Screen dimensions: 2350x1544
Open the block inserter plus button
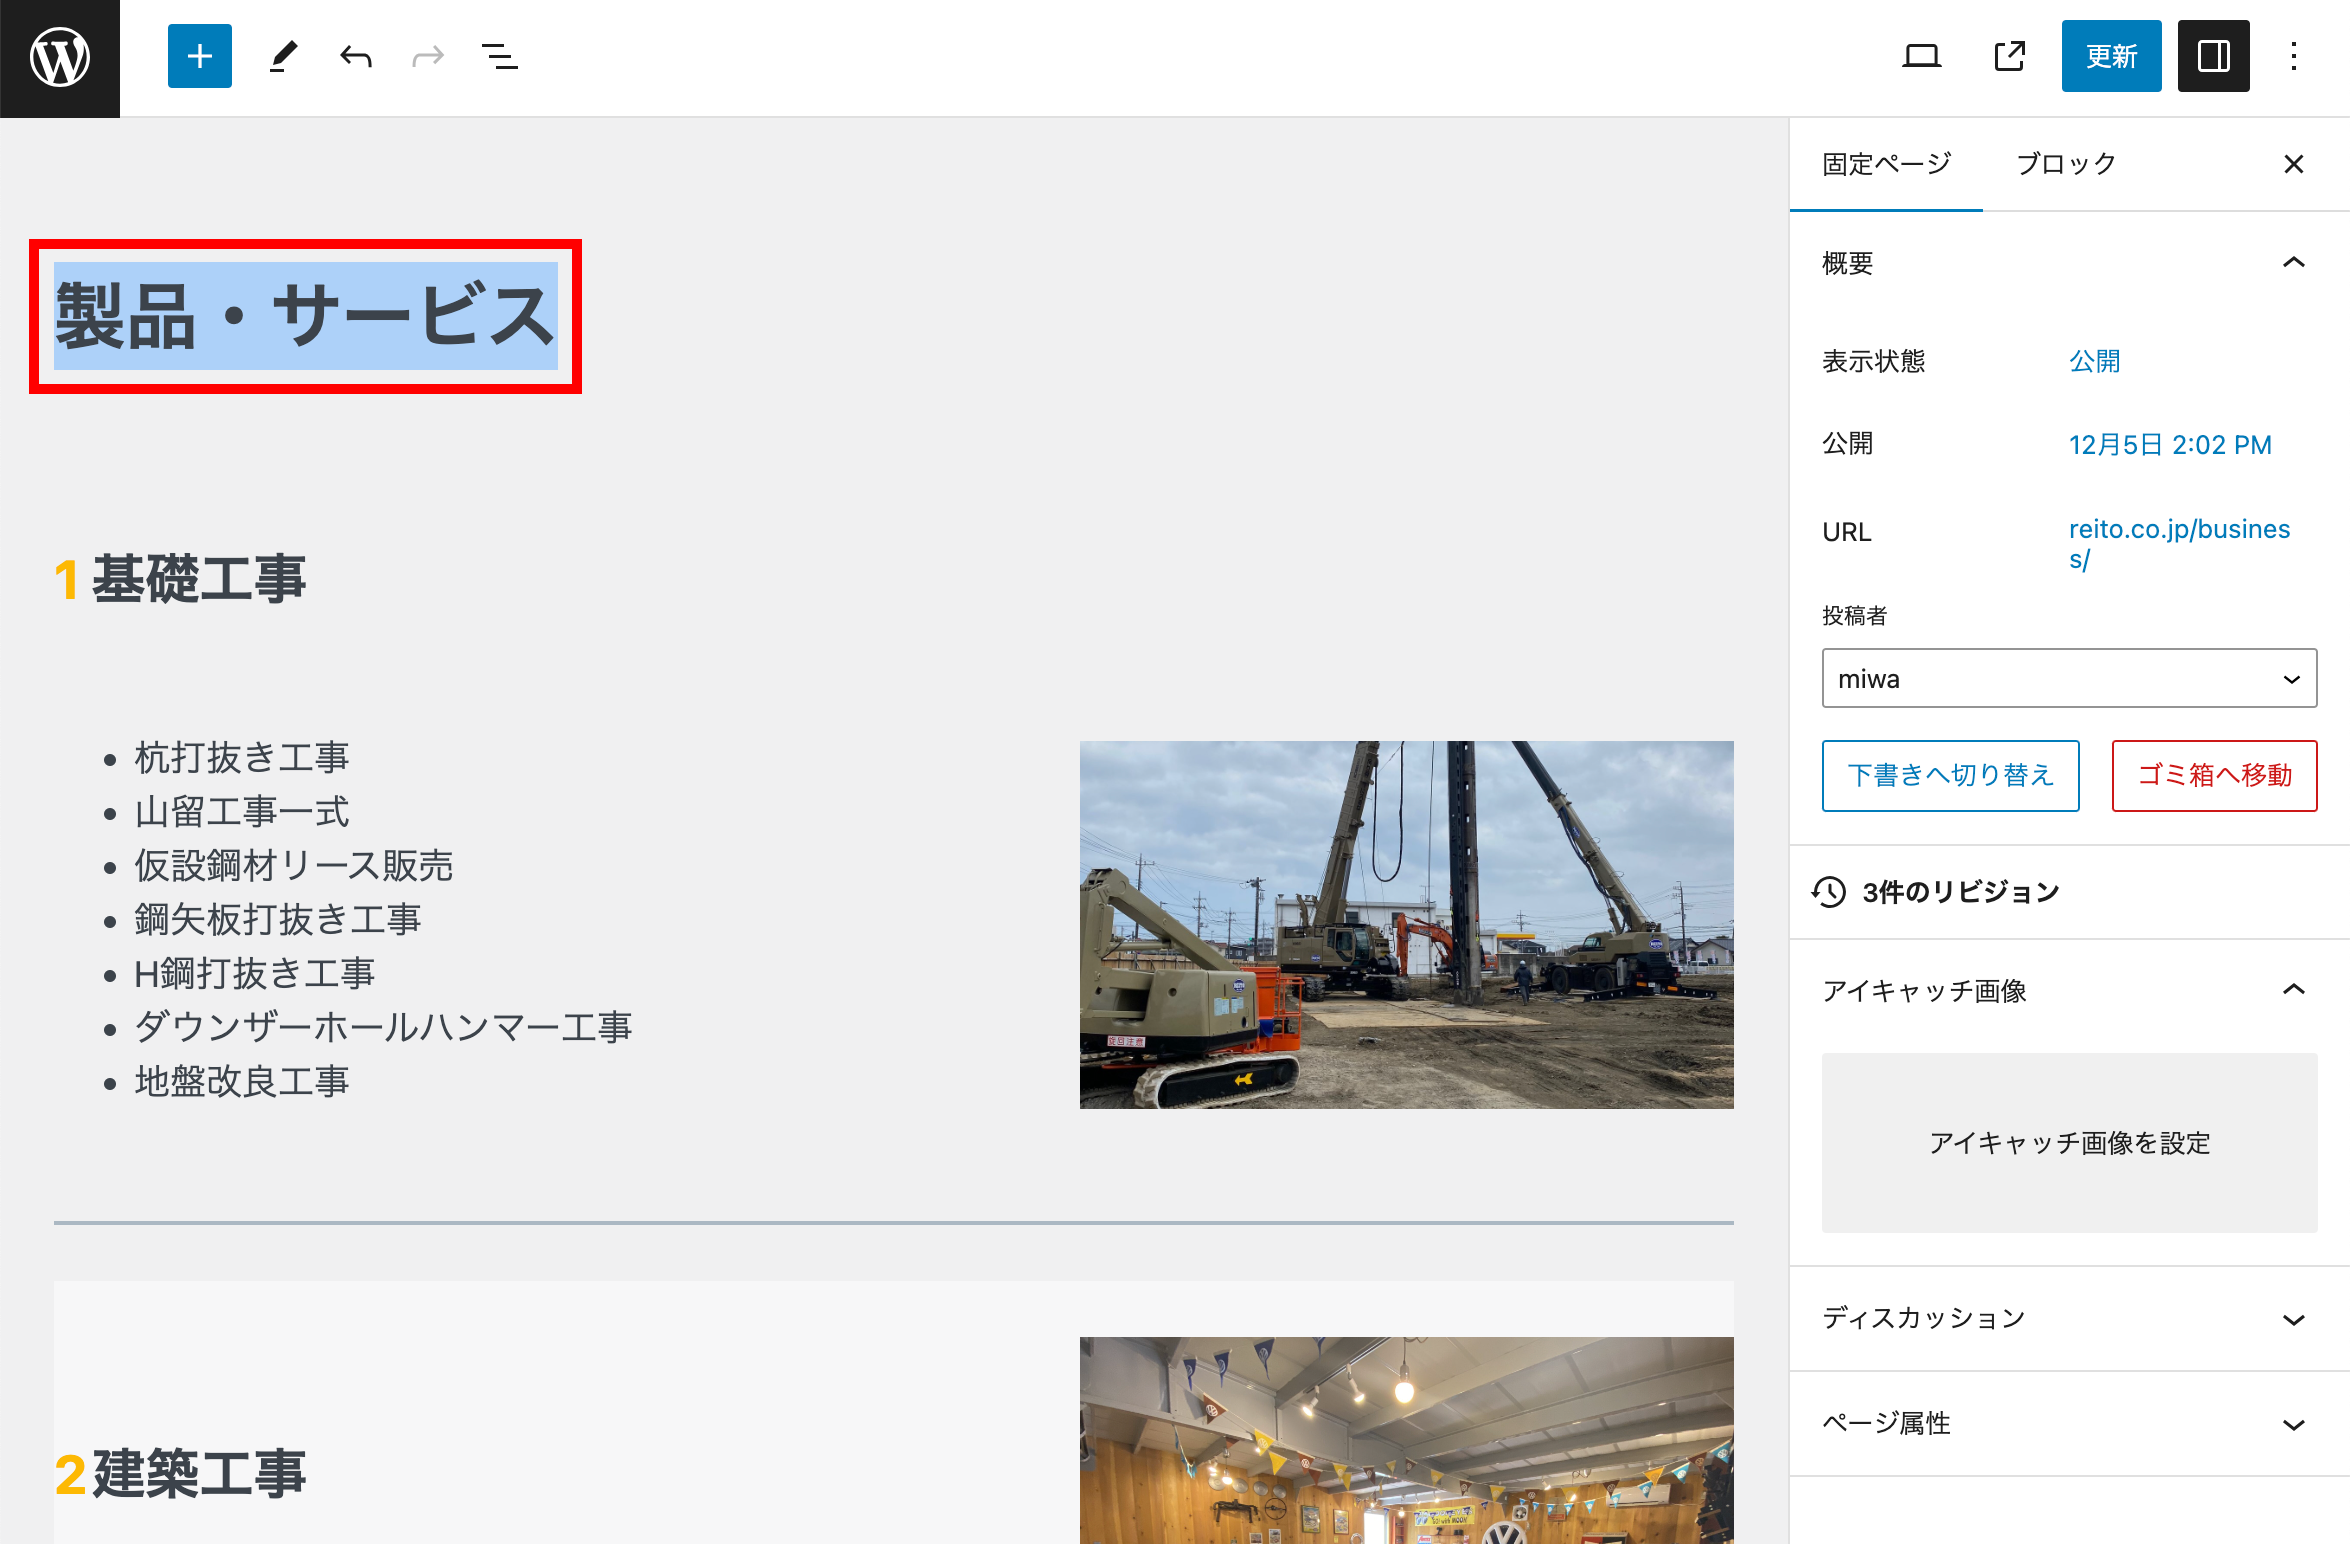coord(200,56)
